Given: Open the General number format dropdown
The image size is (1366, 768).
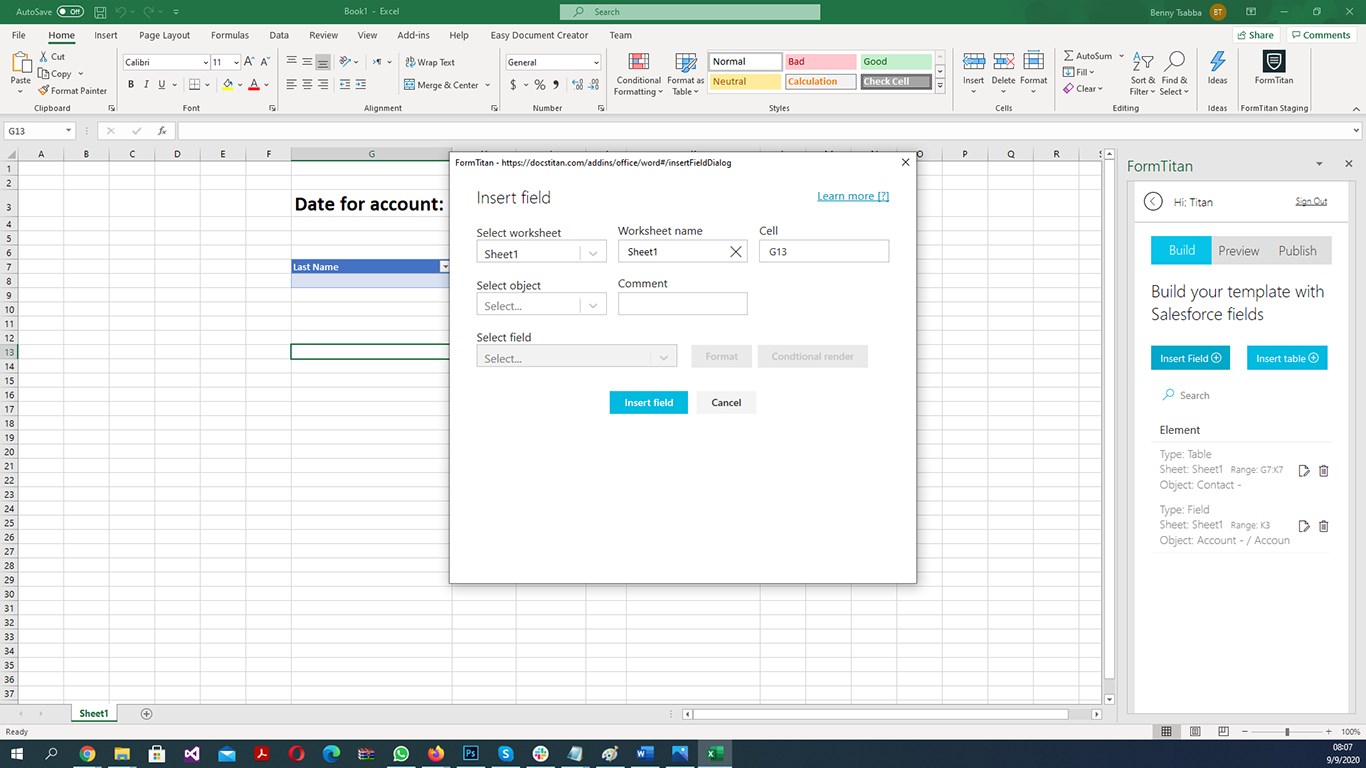Looking at the screenshot, I should (596, 62).
